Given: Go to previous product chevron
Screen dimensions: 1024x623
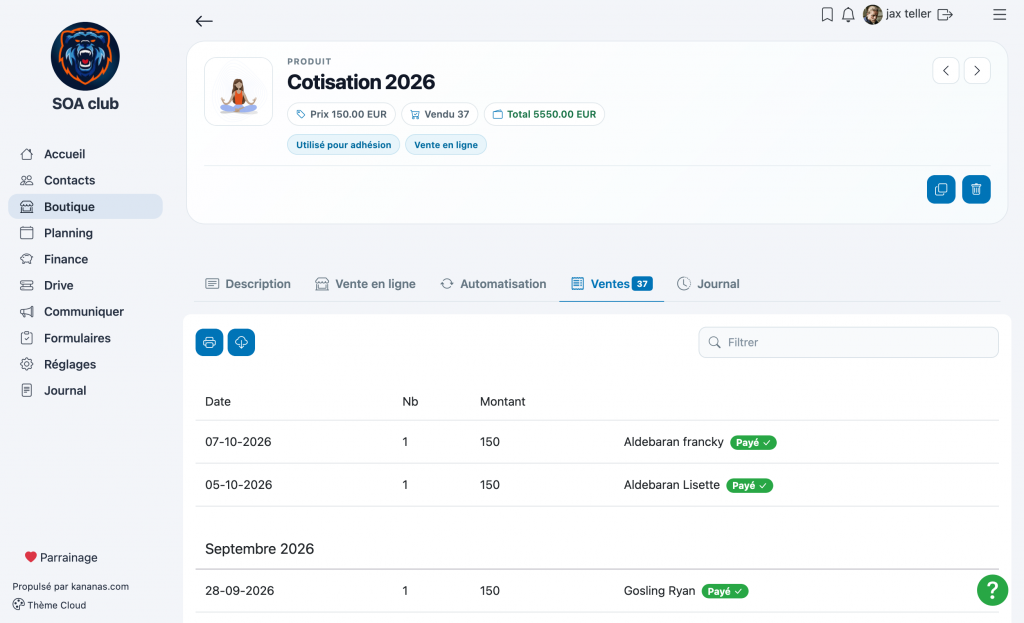Looking at the screenshot, I should coord(946,71).
